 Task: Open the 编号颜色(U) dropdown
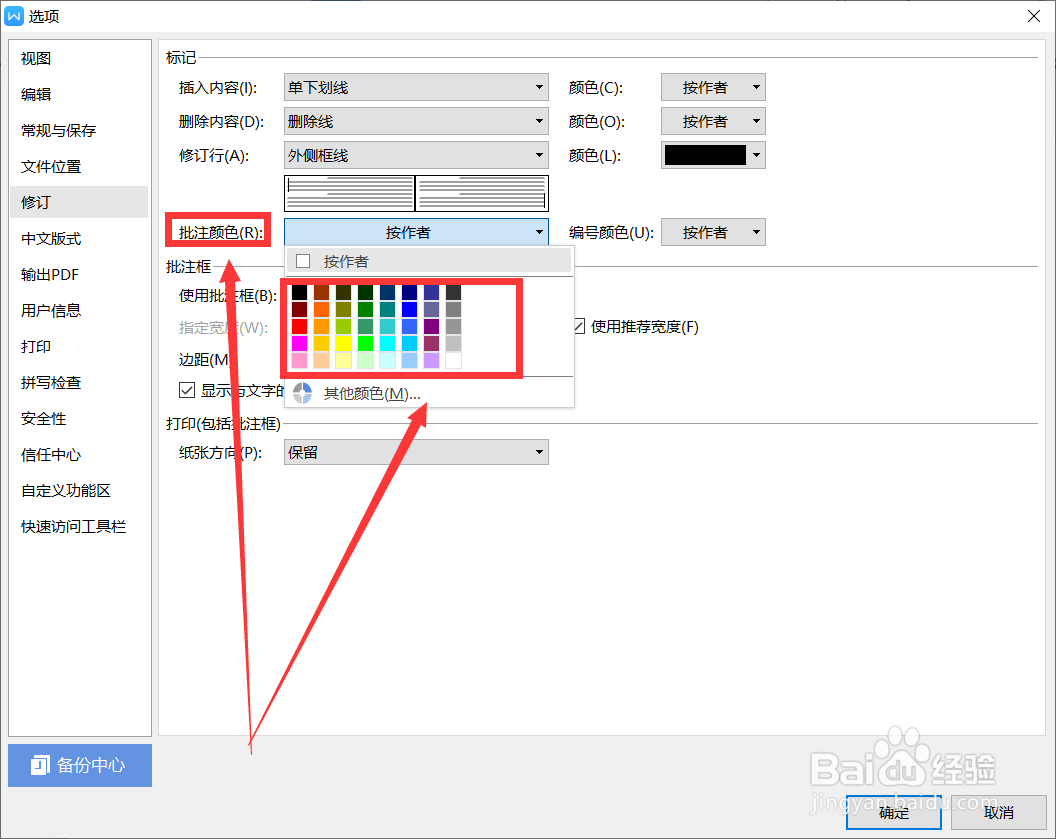713,232
